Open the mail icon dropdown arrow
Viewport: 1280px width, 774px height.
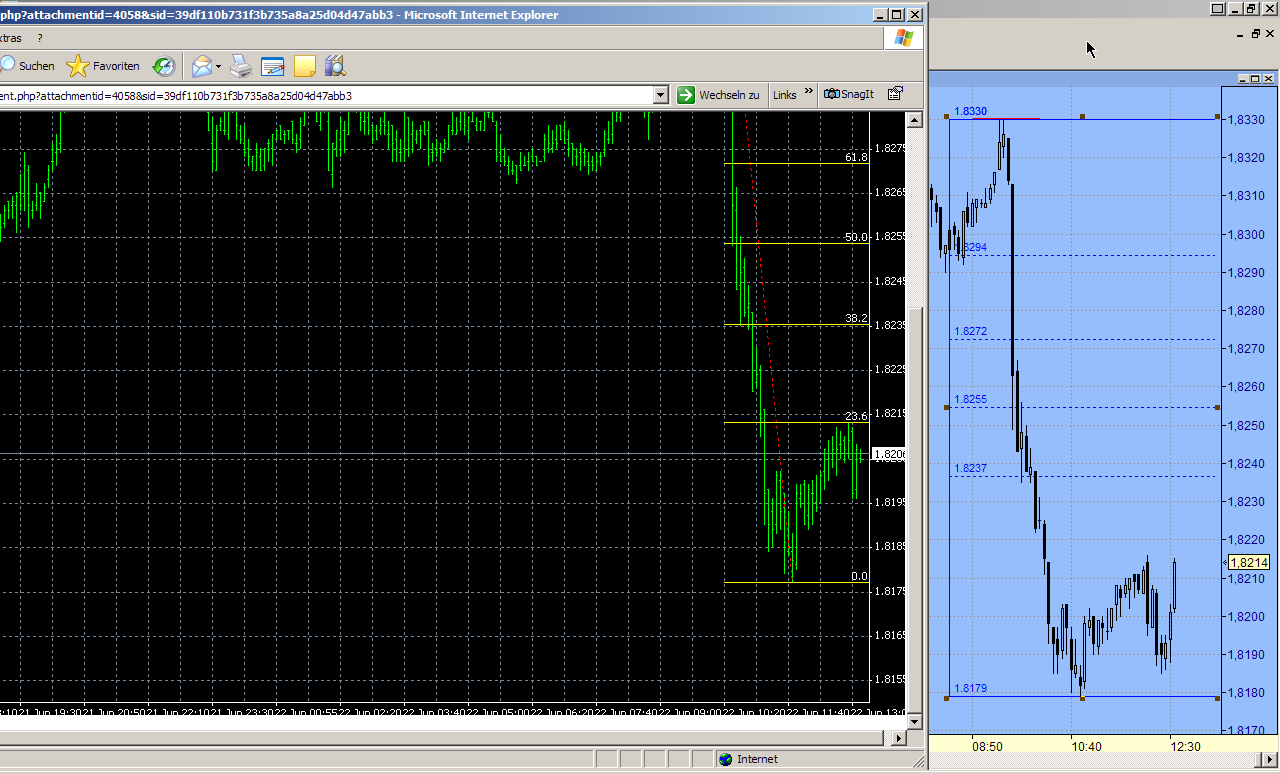pyautogui.click(x=219, y=67)
